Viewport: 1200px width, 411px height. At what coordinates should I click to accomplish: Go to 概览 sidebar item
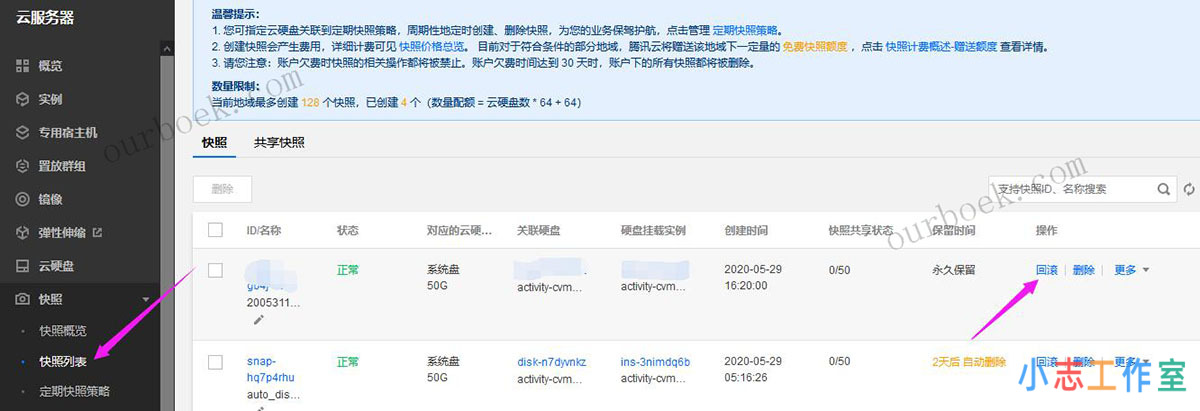tap(50, 65)
